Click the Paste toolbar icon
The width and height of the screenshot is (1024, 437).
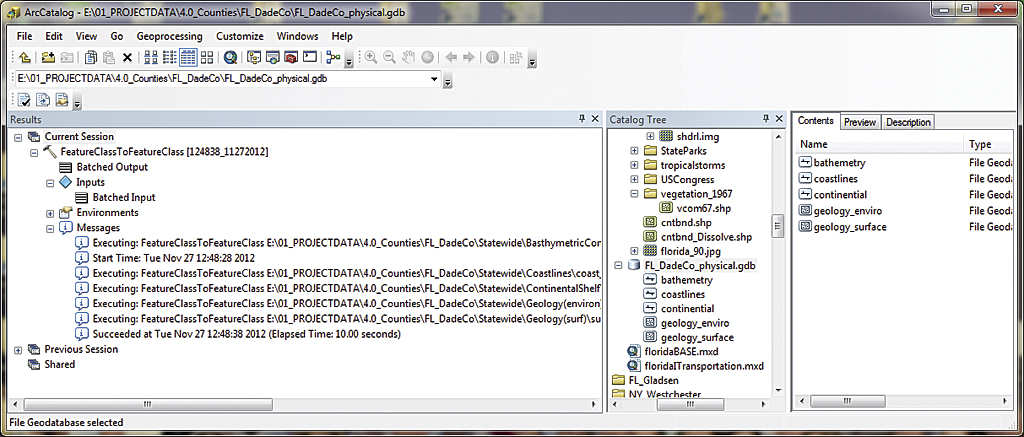point(109,57)
